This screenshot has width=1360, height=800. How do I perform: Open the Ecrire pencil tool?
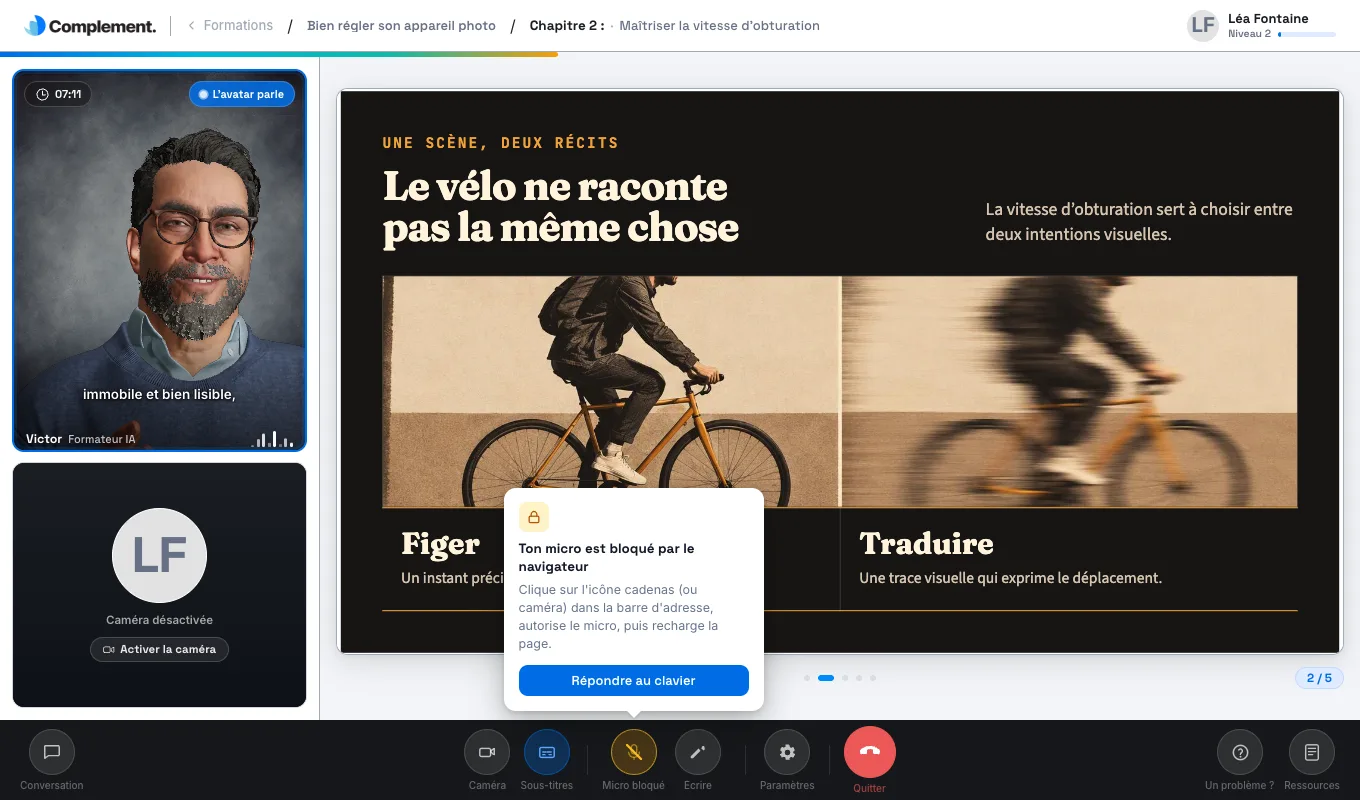pos(698,752)
